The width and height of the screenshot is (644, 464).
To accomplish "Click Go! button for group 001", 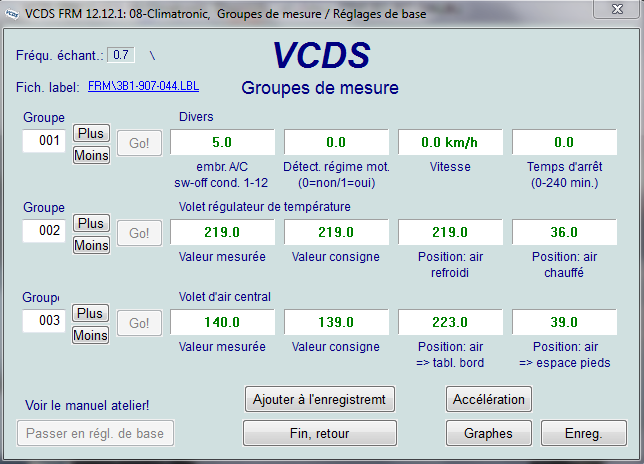I will pyautogui.click(x=139, y=143).
